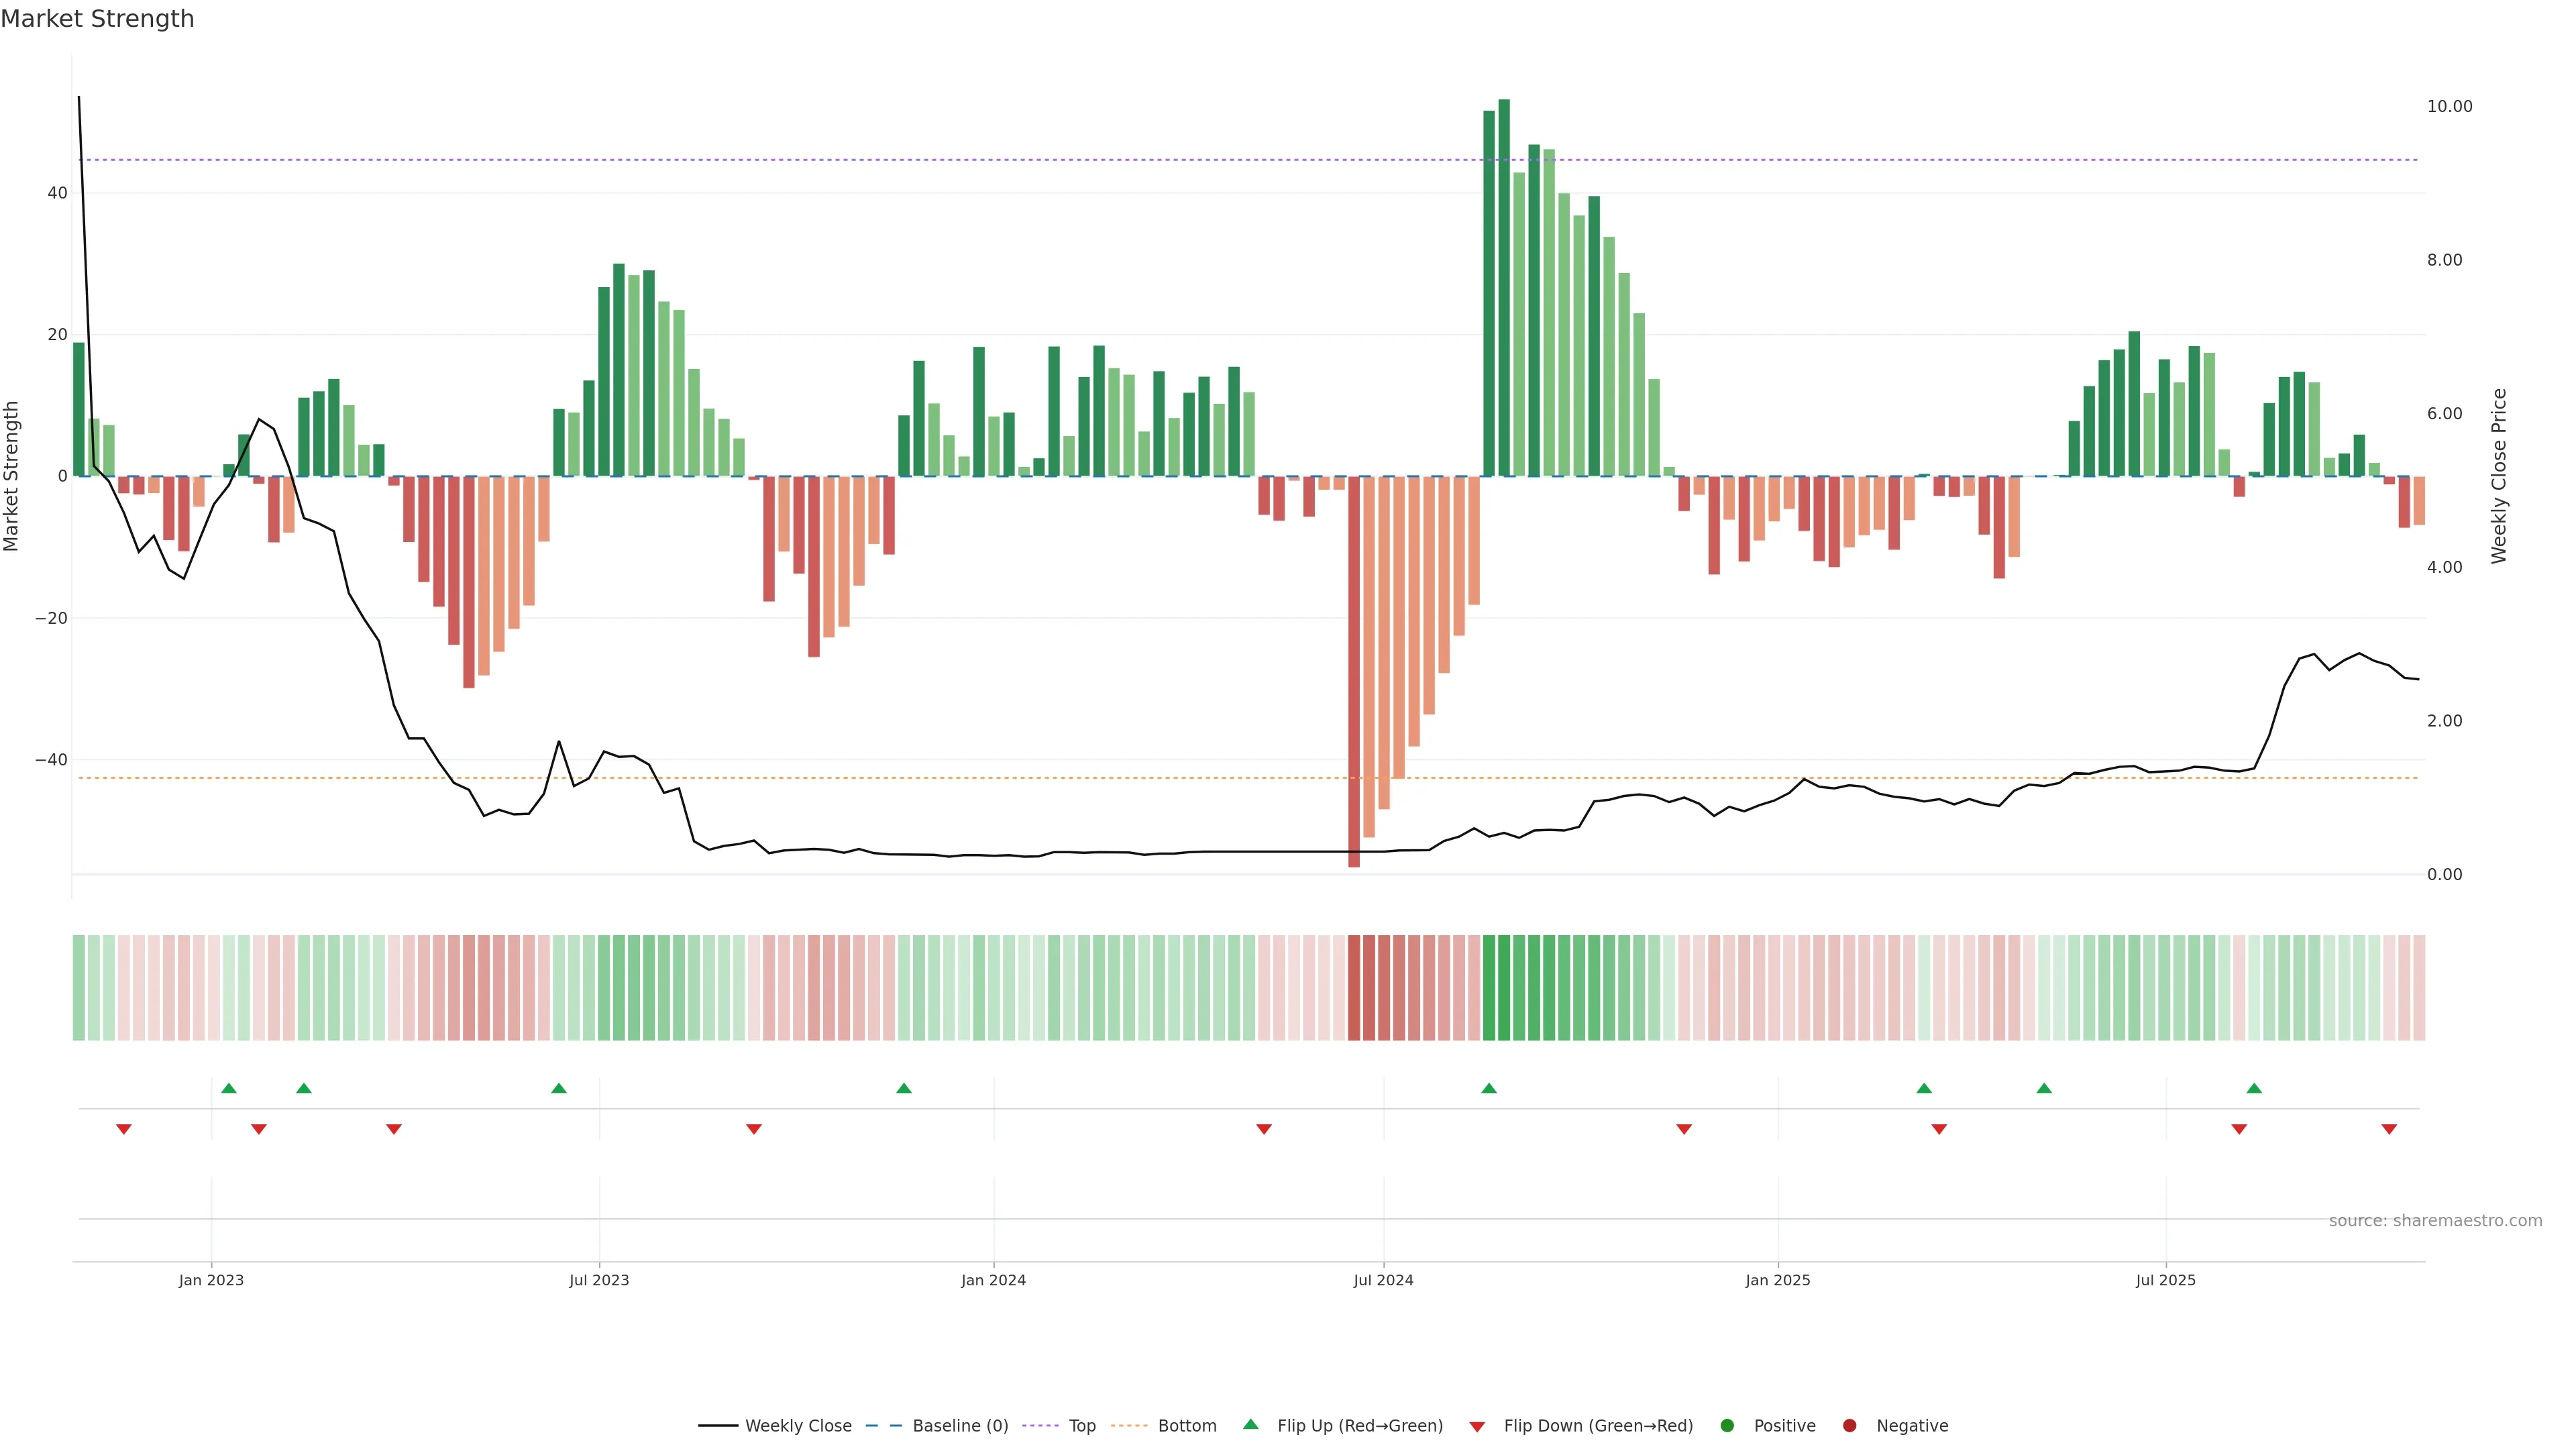The height and width of the screenshot is (1449, 2576).
Task: Click the green Flip Up legend triangle
Action: (1250, 1425)
